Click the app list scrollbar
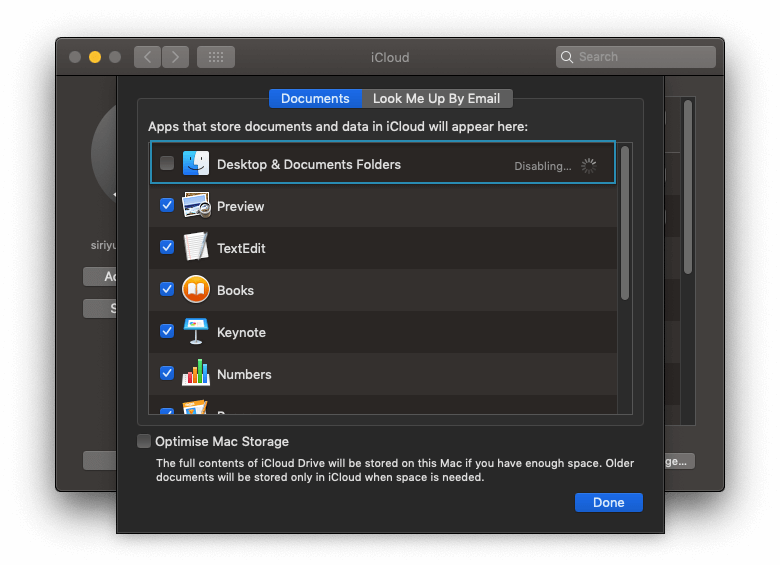 625,223
